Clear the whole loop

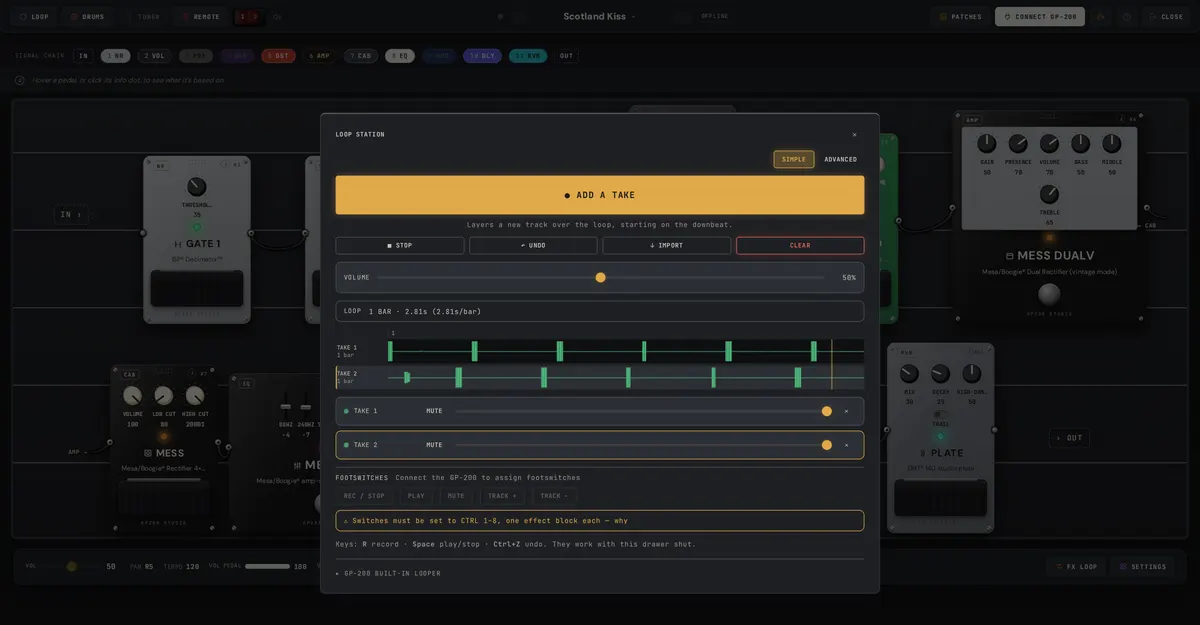tap(800, 245)
